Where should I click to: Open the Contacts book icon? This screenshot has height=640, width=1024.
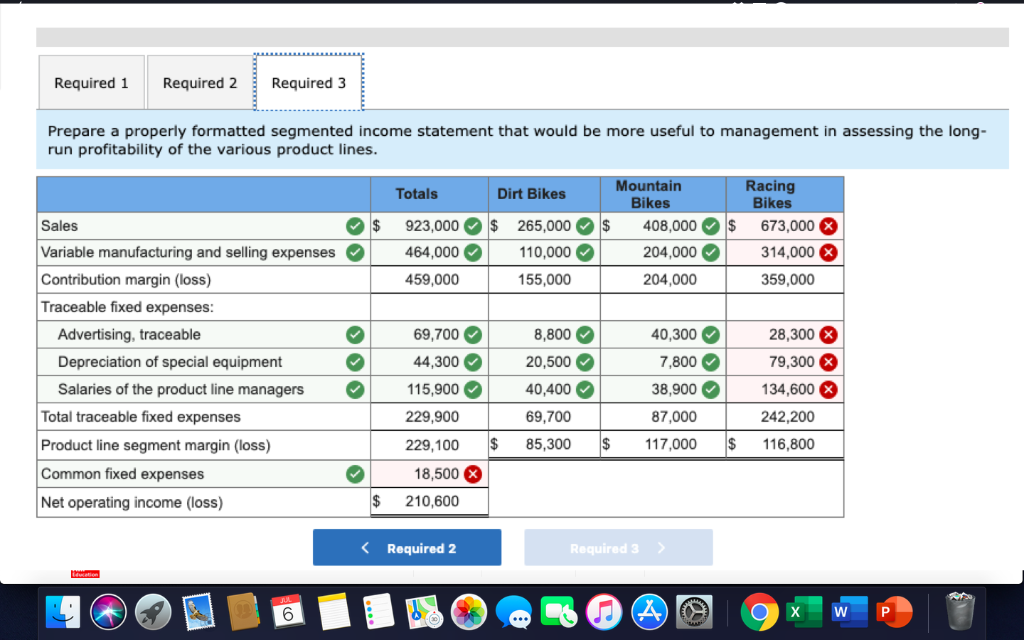pos(243,612)
